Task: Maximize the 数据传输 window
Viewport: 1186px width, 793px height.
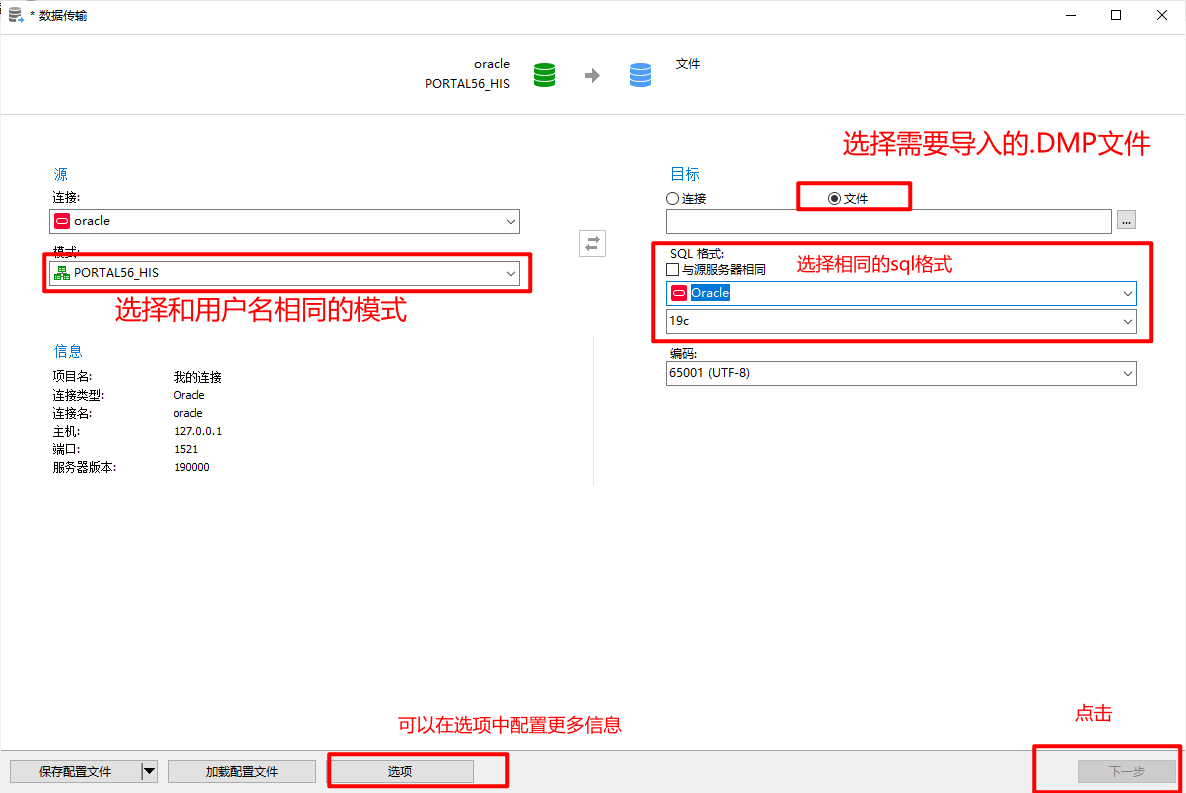Action: pyautogui.click(x=1116, y=15)
